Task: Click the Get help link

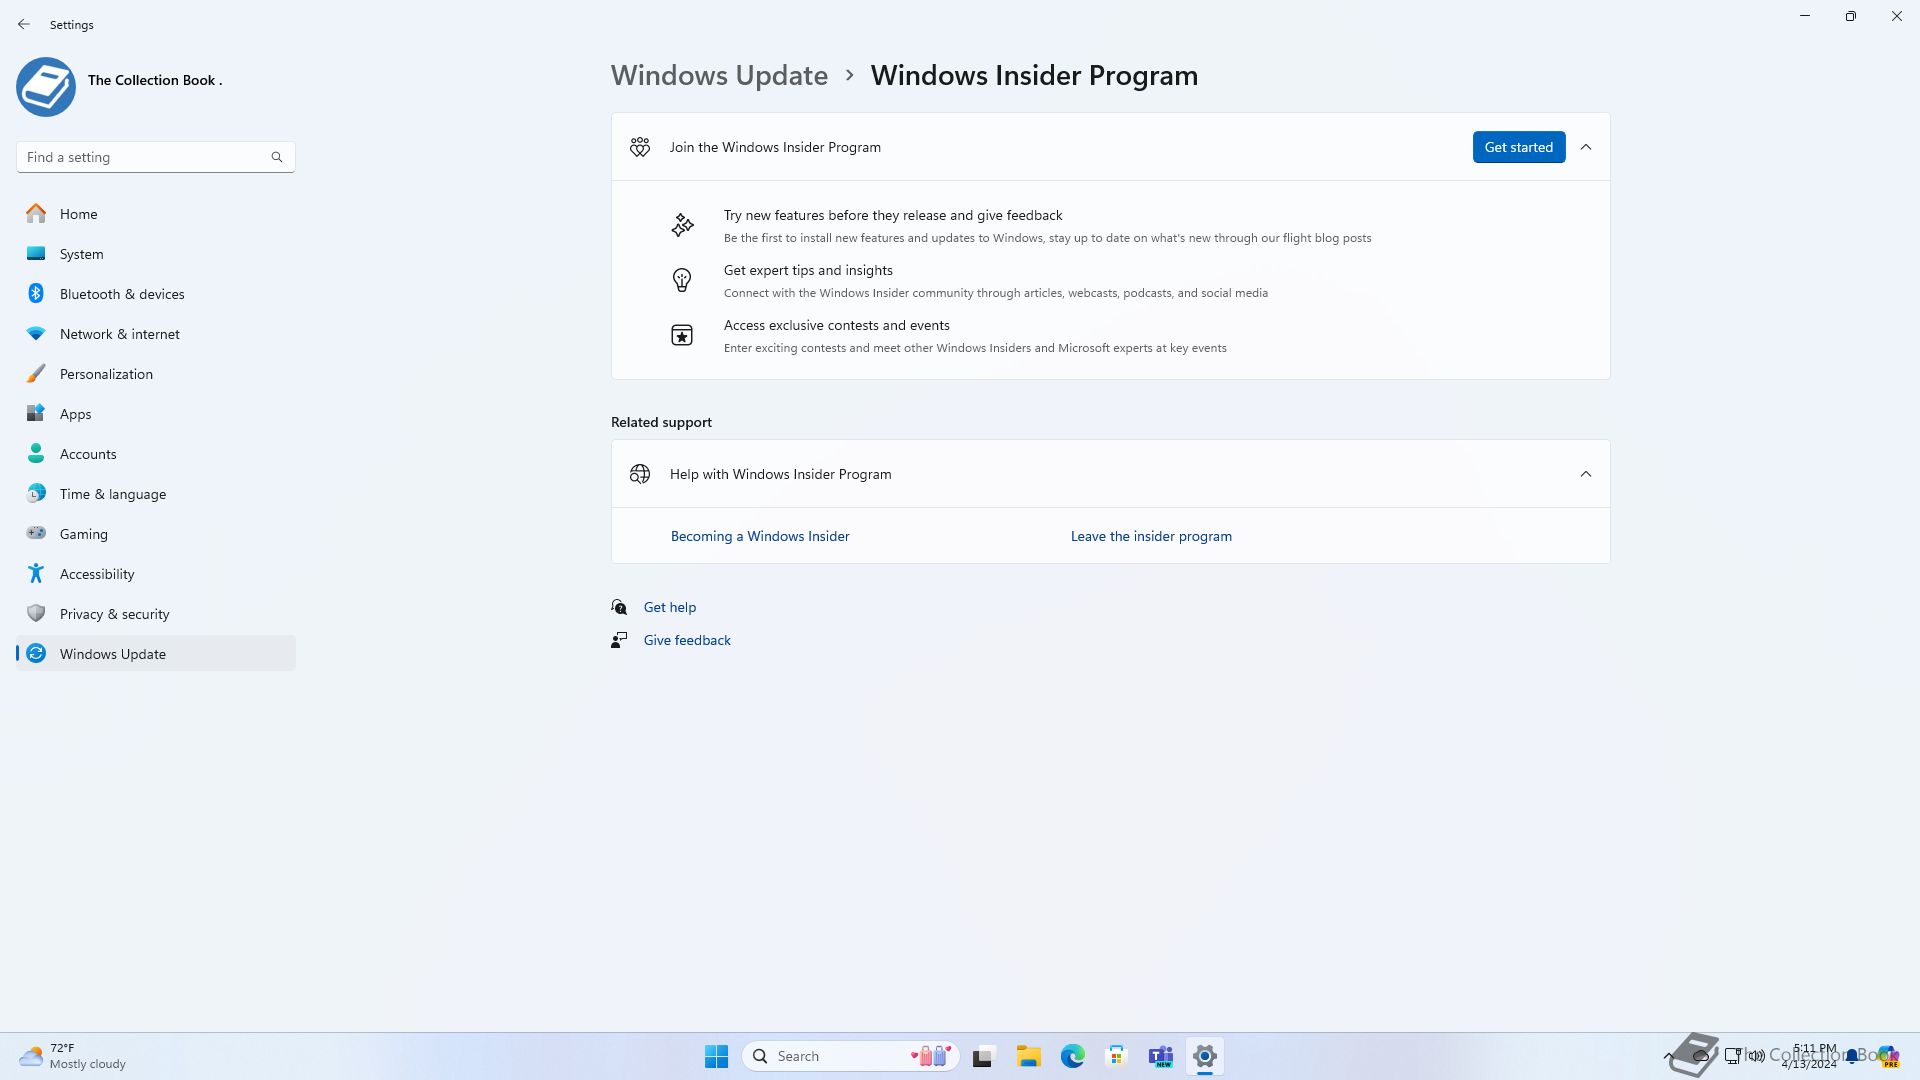Action: (x=670, y=607)
